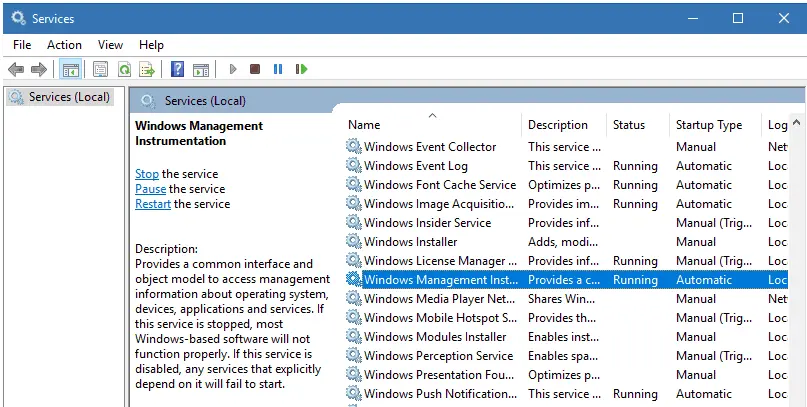This screenshot has height=407, width=807.
Task: Click the Back arrow in the toolbar
Action: click(16, 69)
